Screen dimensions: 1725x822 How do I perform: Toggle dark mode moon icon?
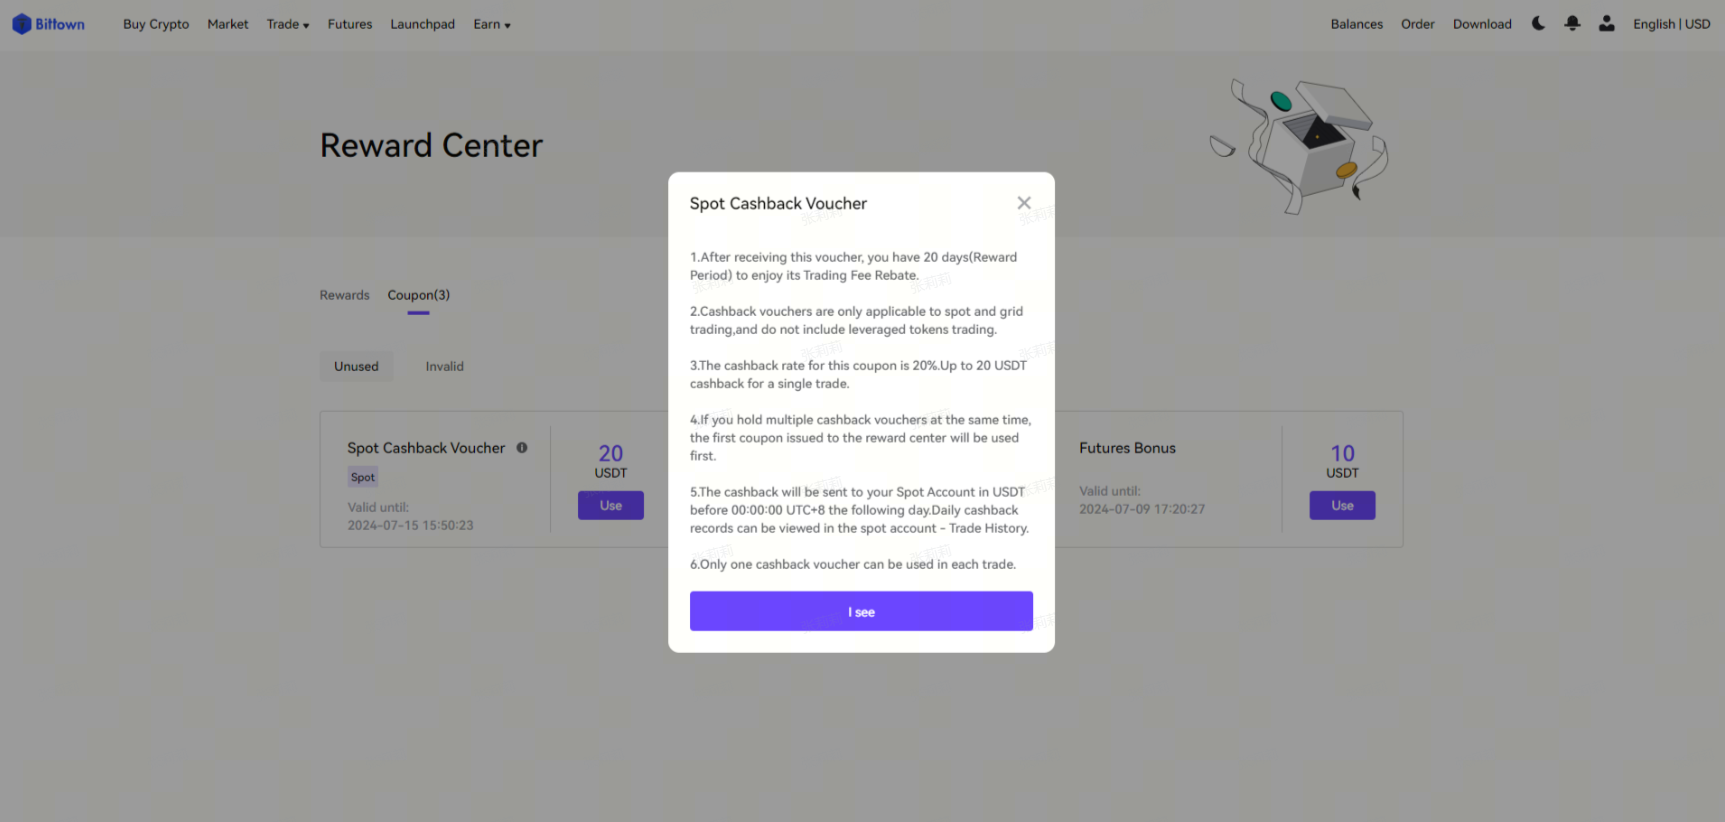pyautogui.click(x=1538, y=23)
